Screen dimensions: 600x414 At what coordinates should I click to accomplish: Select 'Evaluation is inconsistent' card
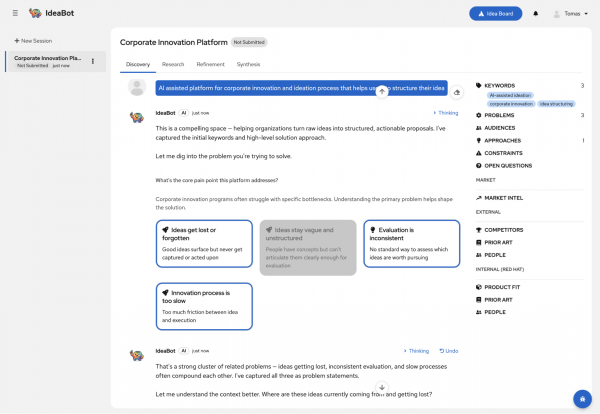(x=412, y=243)
